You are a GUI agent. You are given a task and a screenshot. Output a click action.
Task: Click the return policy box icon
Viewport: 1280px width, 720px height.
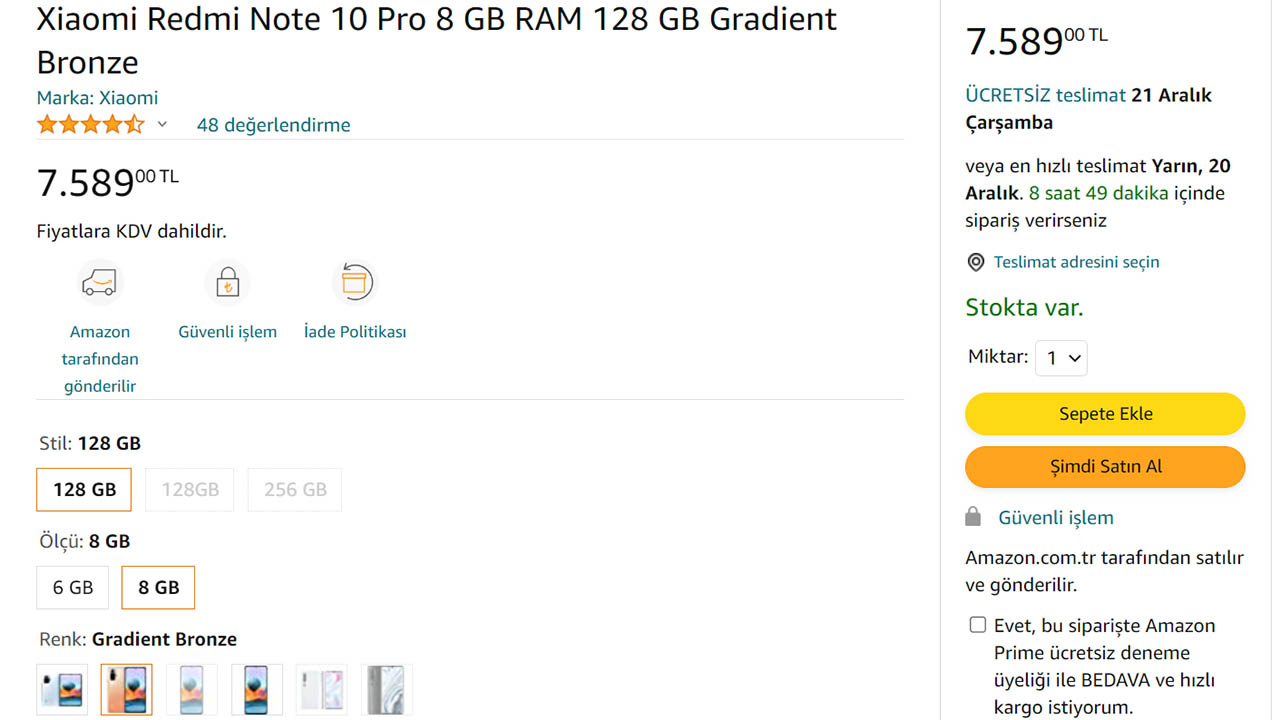coord(354,283)
